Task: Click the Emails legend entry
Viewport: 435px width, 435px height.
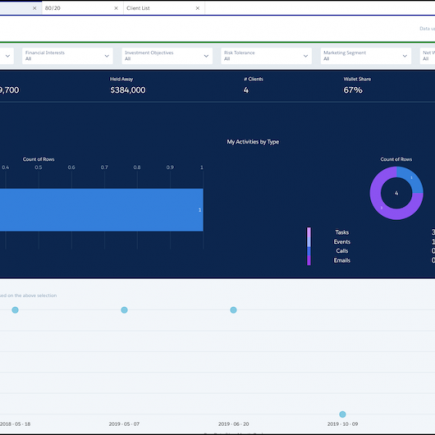Action: (342, 260)
